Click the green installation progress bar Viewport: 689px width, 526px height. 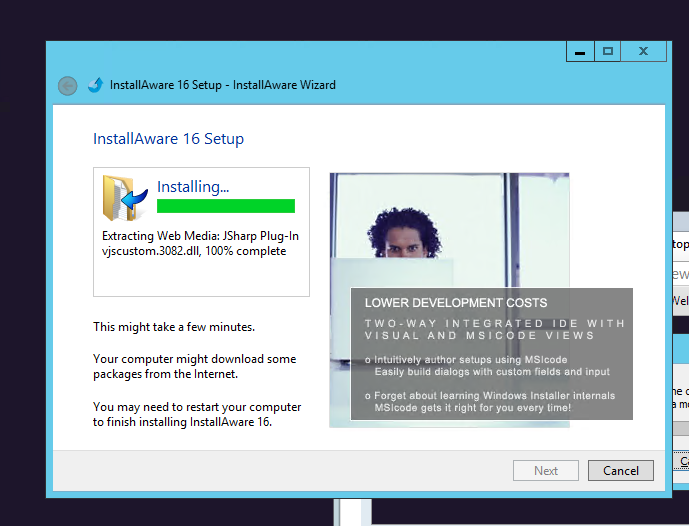tap(226, 206)
